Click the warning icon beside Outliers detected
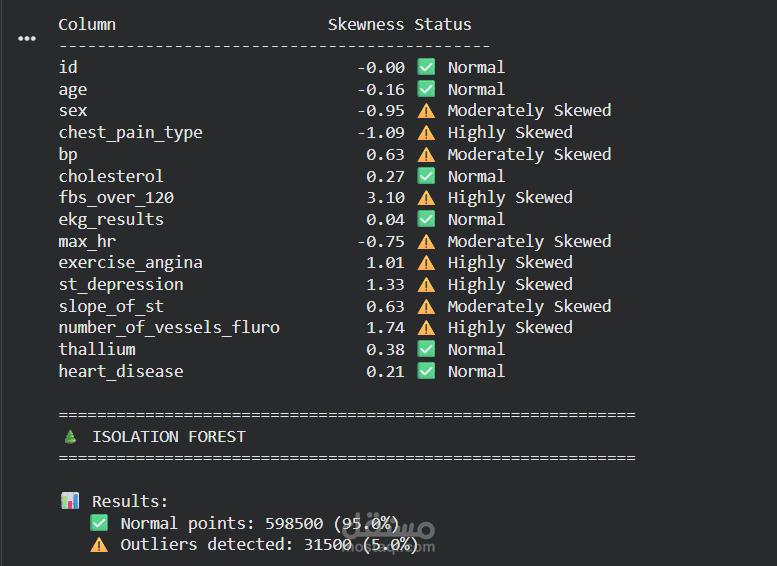This screenshot has width=777, height=566. point(98,545)
